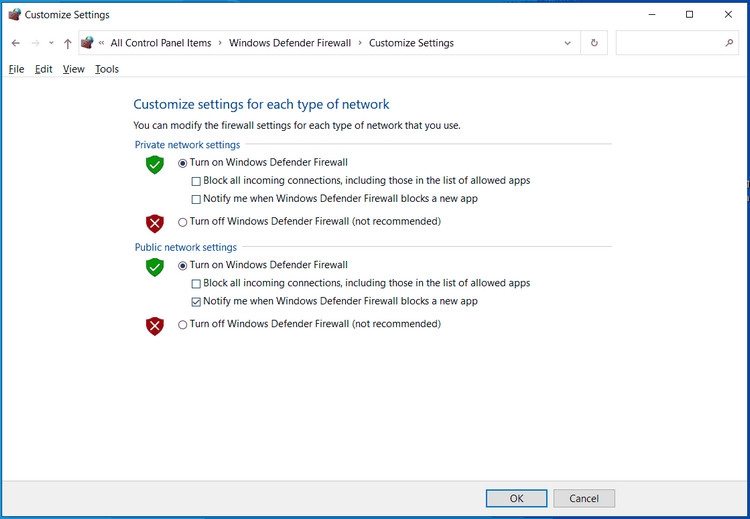The image size is (750, 519).
Task: Navigate to Windows Defender Firewall breadcrumb
Action: coord(290,43)
